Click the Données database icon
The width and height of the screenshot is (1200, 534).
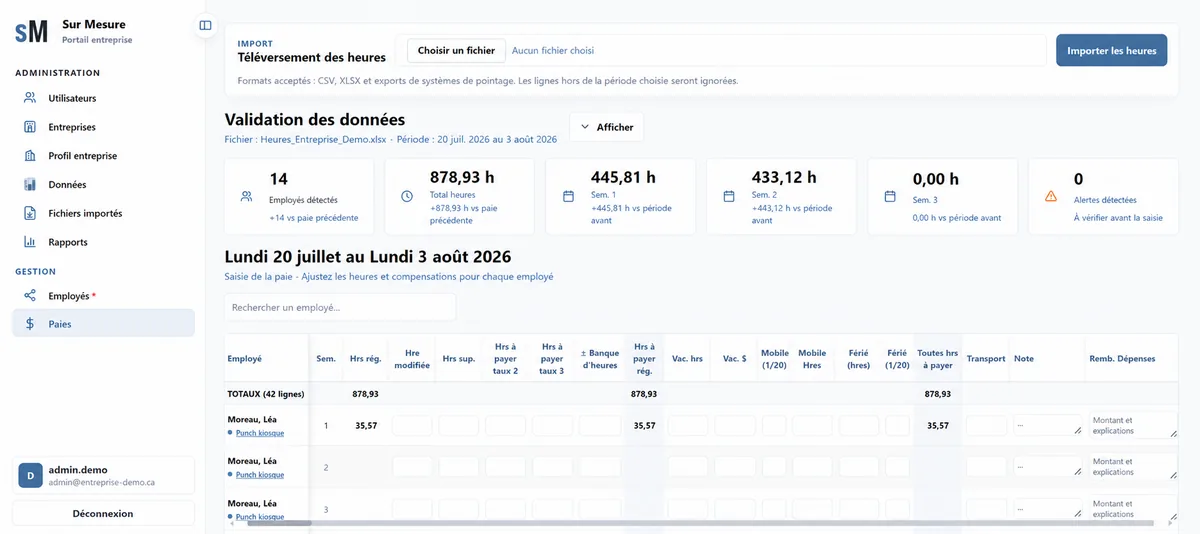coord(30,185)
